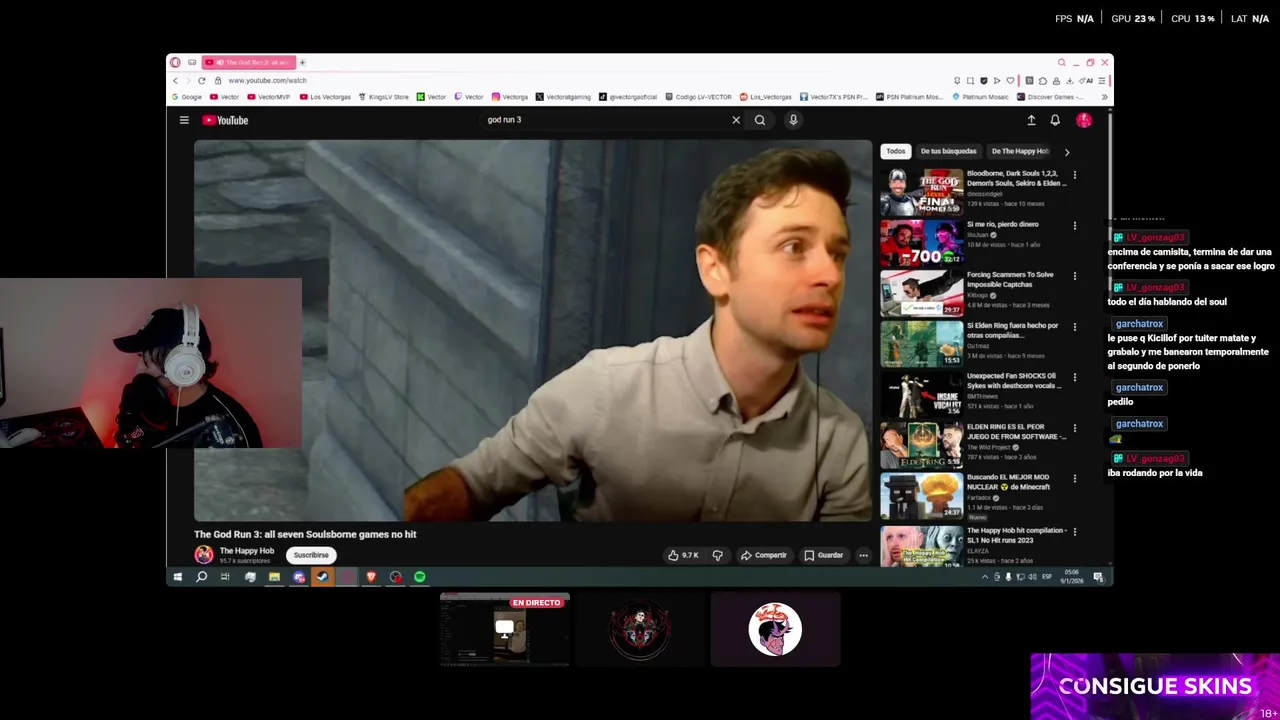1280x720 pixels.
Task: Open 'Si Elden Ring fuera hecho' title
Action: tap(1012, 331)
